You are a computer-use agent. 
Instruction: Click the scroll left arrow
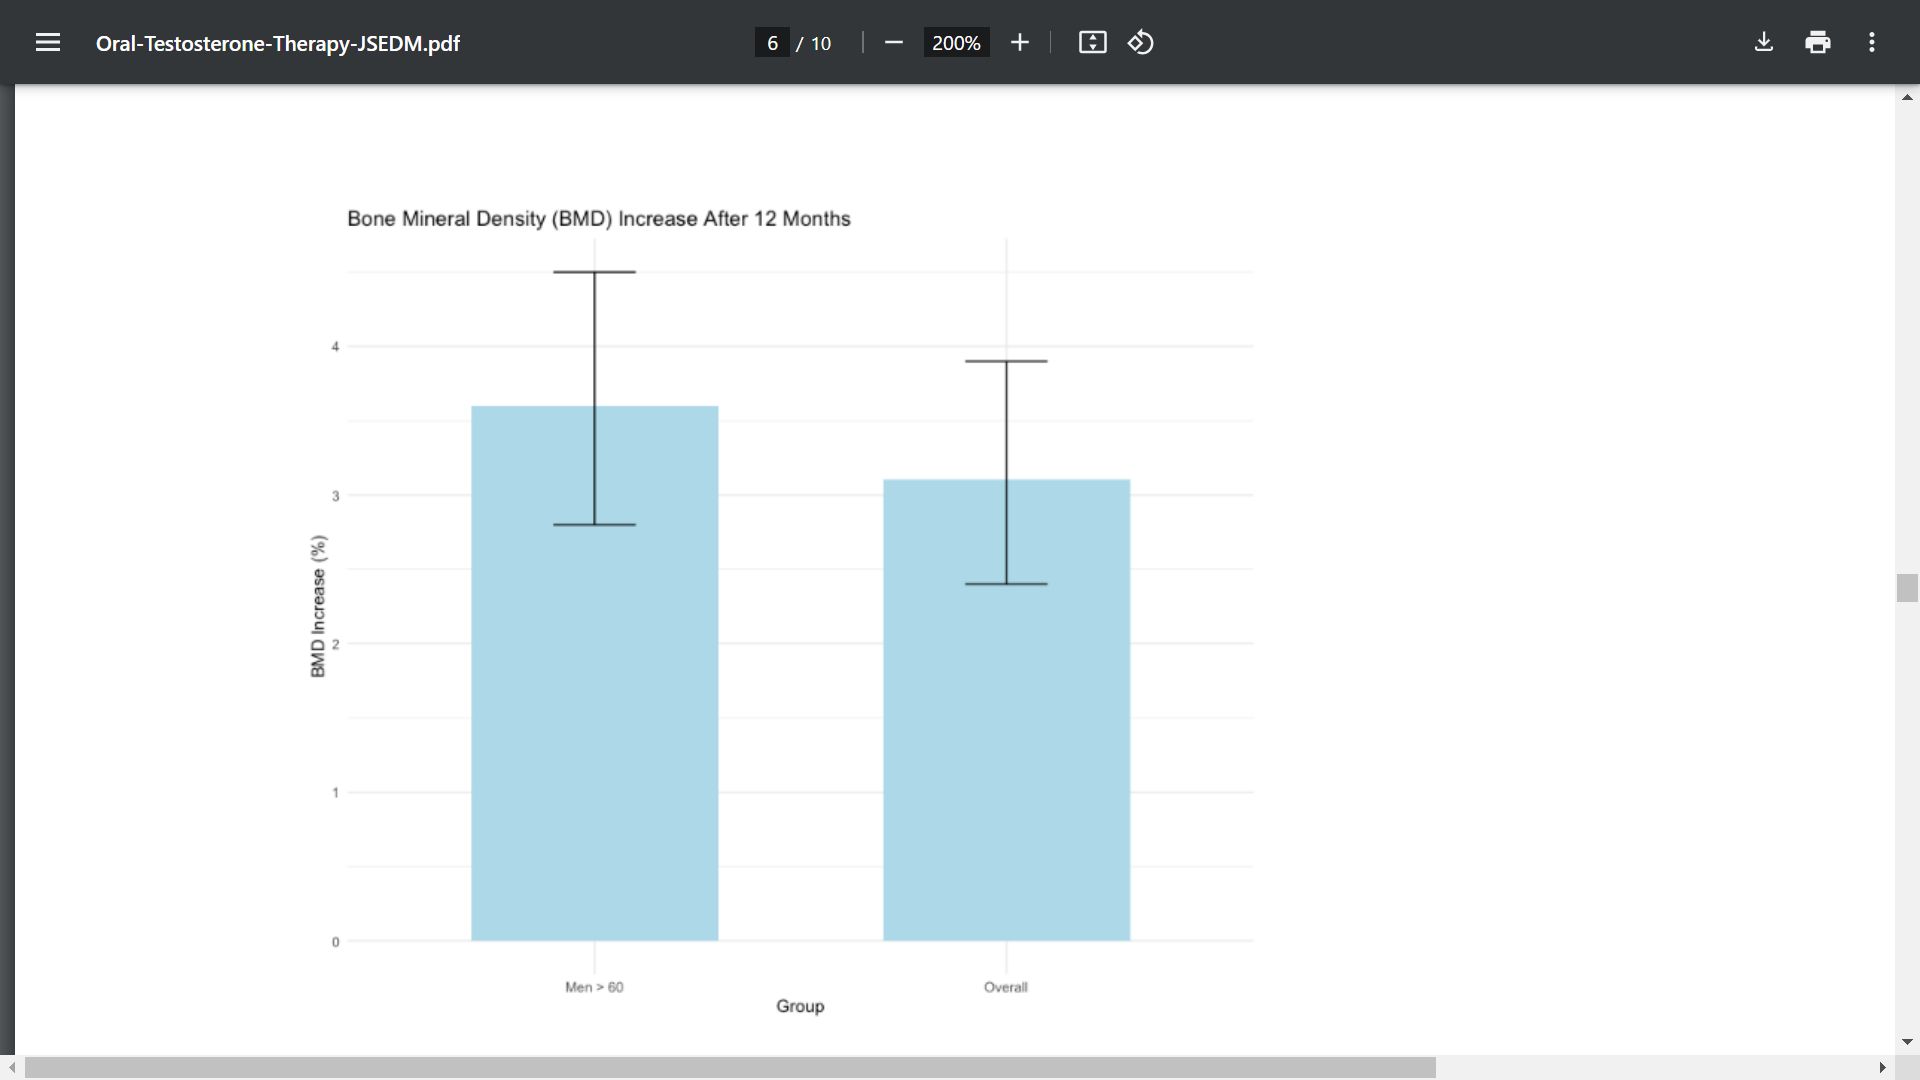point(11,1068)
